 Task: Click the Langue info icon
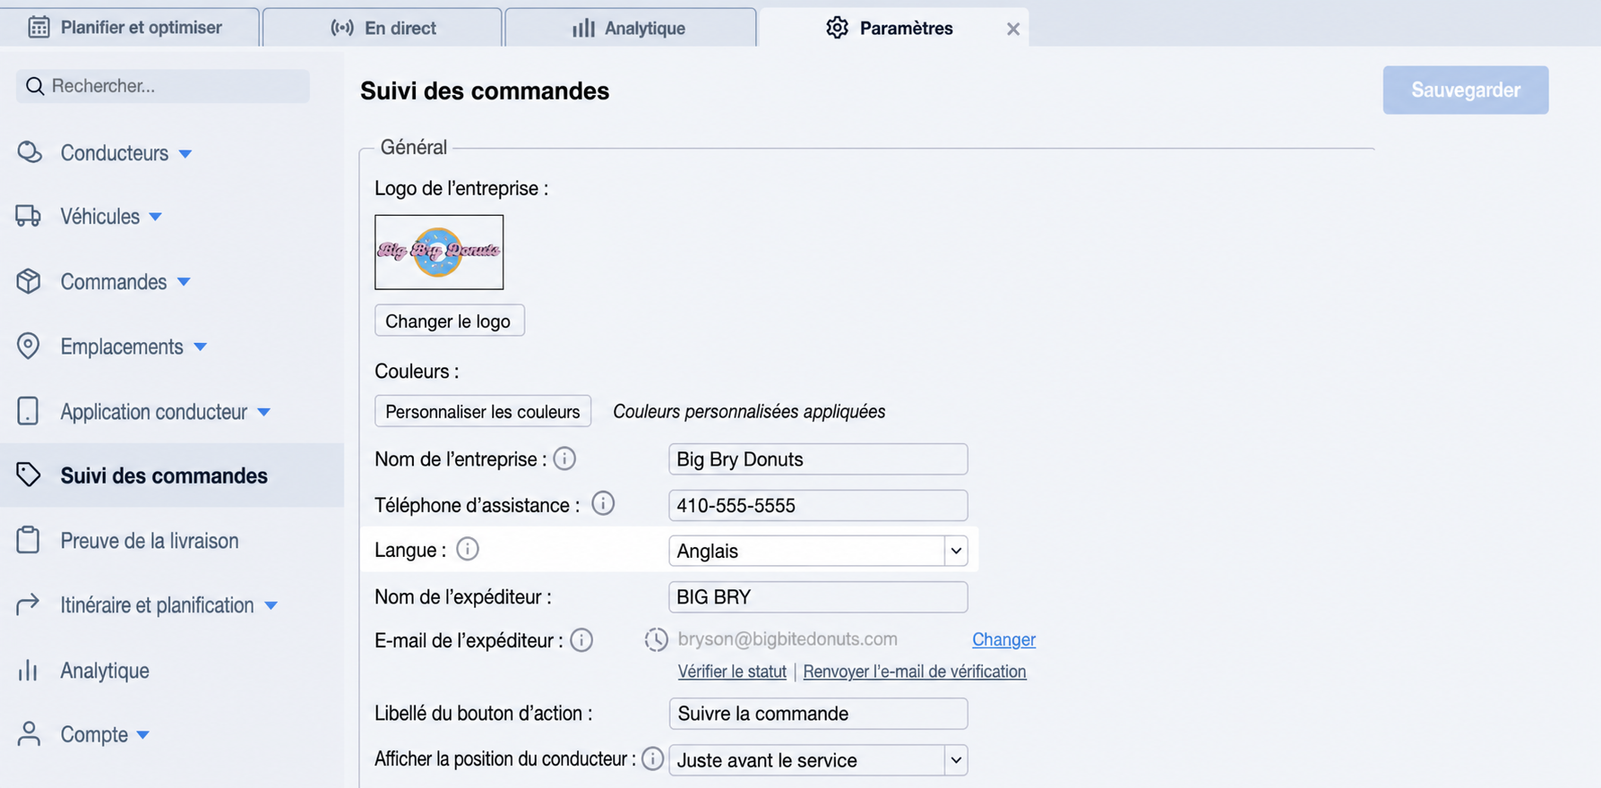click(467, 549)
